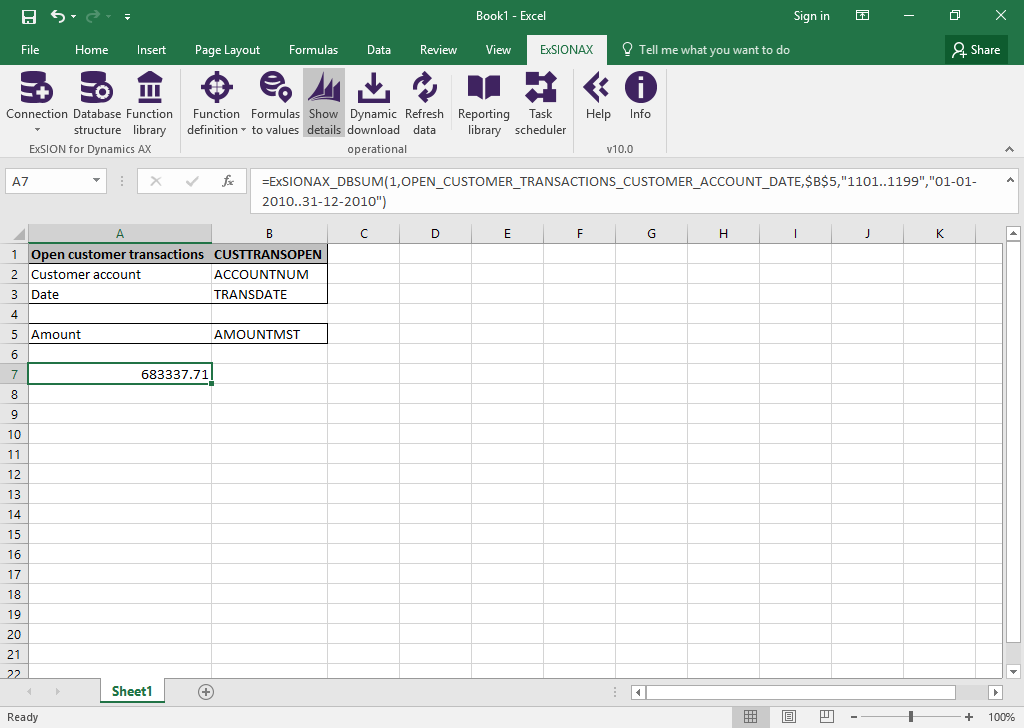This screenshot has width=1024, height=728.
Task: Click the Insert Function fx button
Action: [x=228, y=181]
